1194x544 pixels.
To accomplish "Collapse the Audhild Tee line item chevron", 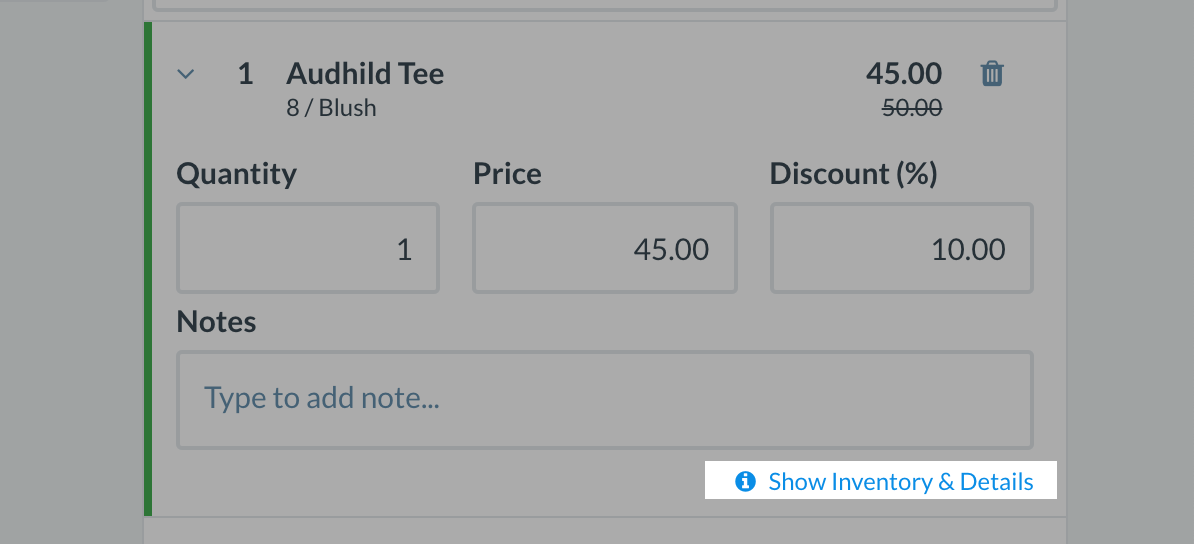I will coord(185,74).
